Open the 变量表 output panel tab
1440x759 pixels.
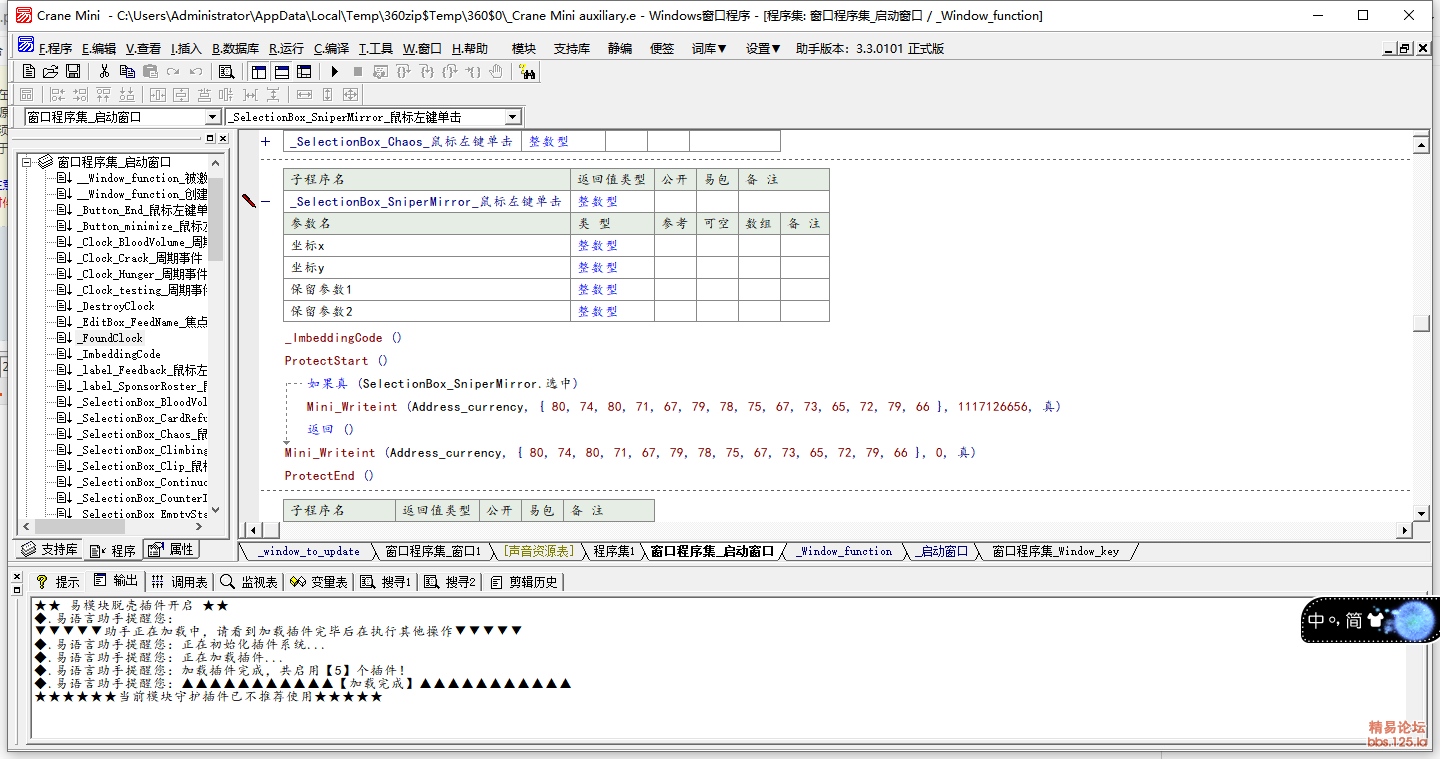coord(318,581)
